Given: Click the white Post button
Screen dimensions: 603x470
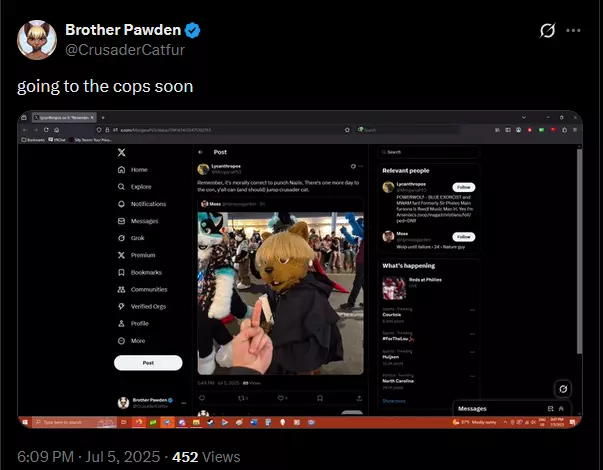Looking at the screenshot, I should [148, 363].
